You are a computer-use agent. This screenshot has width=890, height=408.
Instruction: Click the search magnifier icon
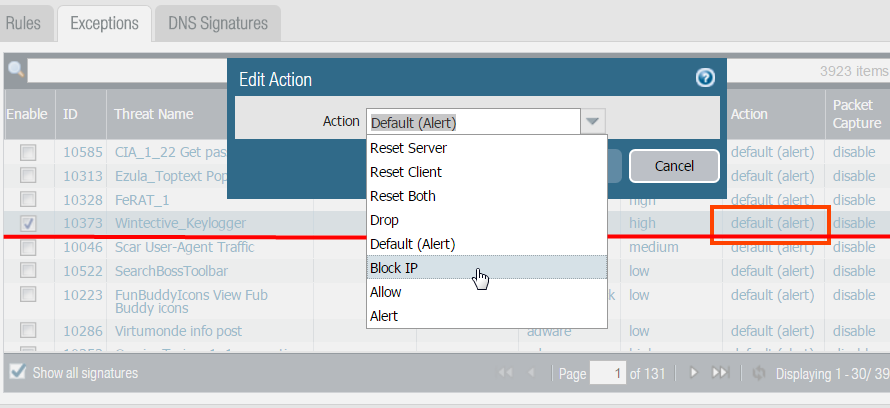pos(16,70)
